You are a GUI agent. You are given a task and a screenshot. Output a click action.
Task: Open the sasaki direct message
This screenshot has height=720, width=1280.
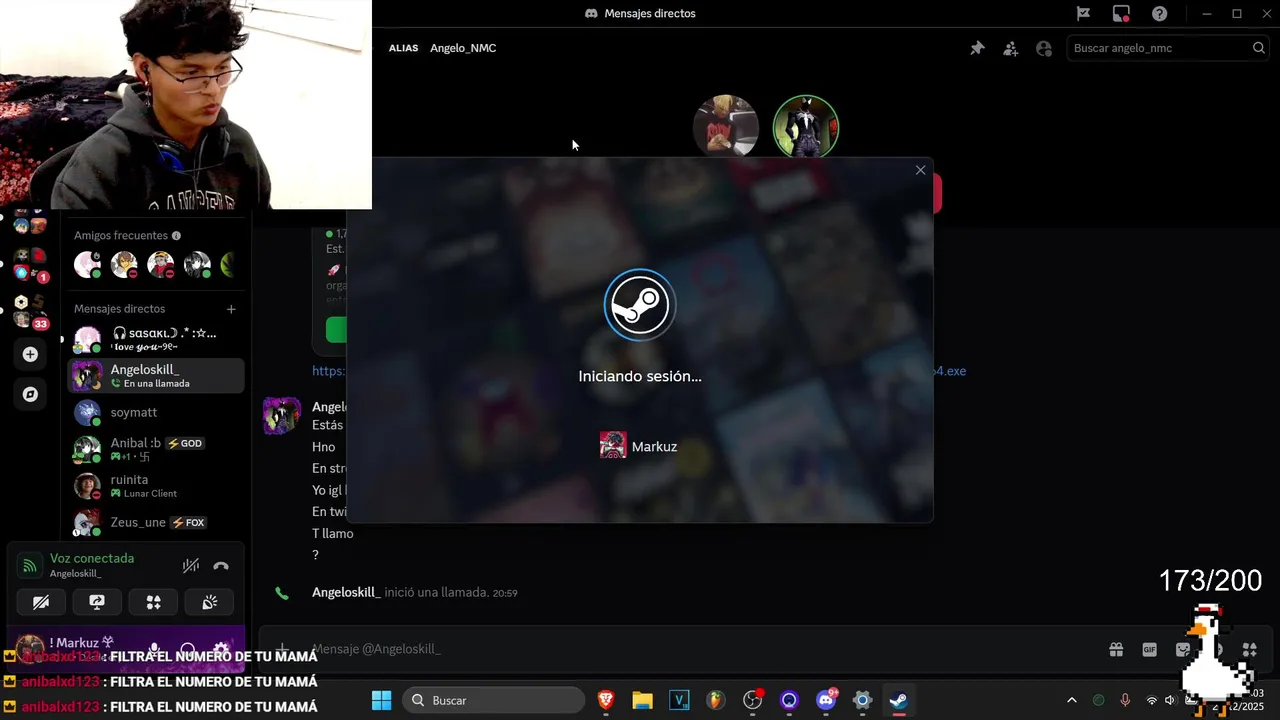pyautogui.click(x=156, y=339)
